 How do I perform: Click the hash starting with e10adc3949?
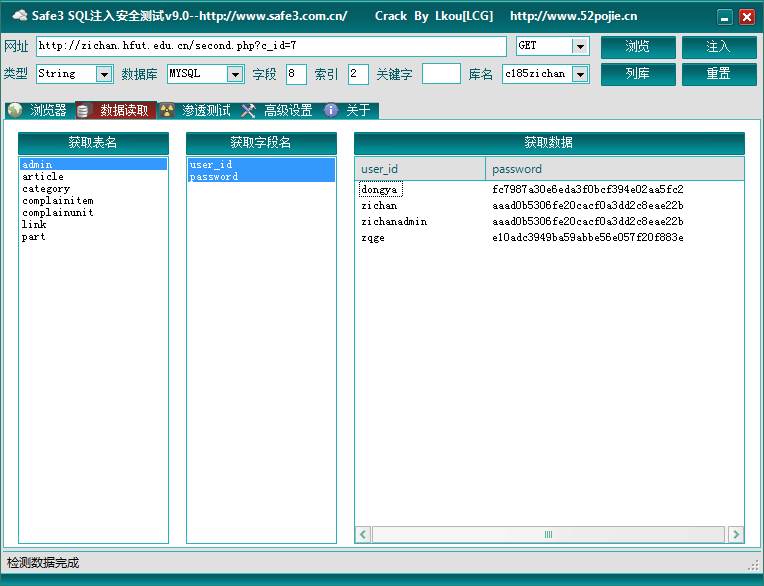pyautogui.click(x=588, y=237)
